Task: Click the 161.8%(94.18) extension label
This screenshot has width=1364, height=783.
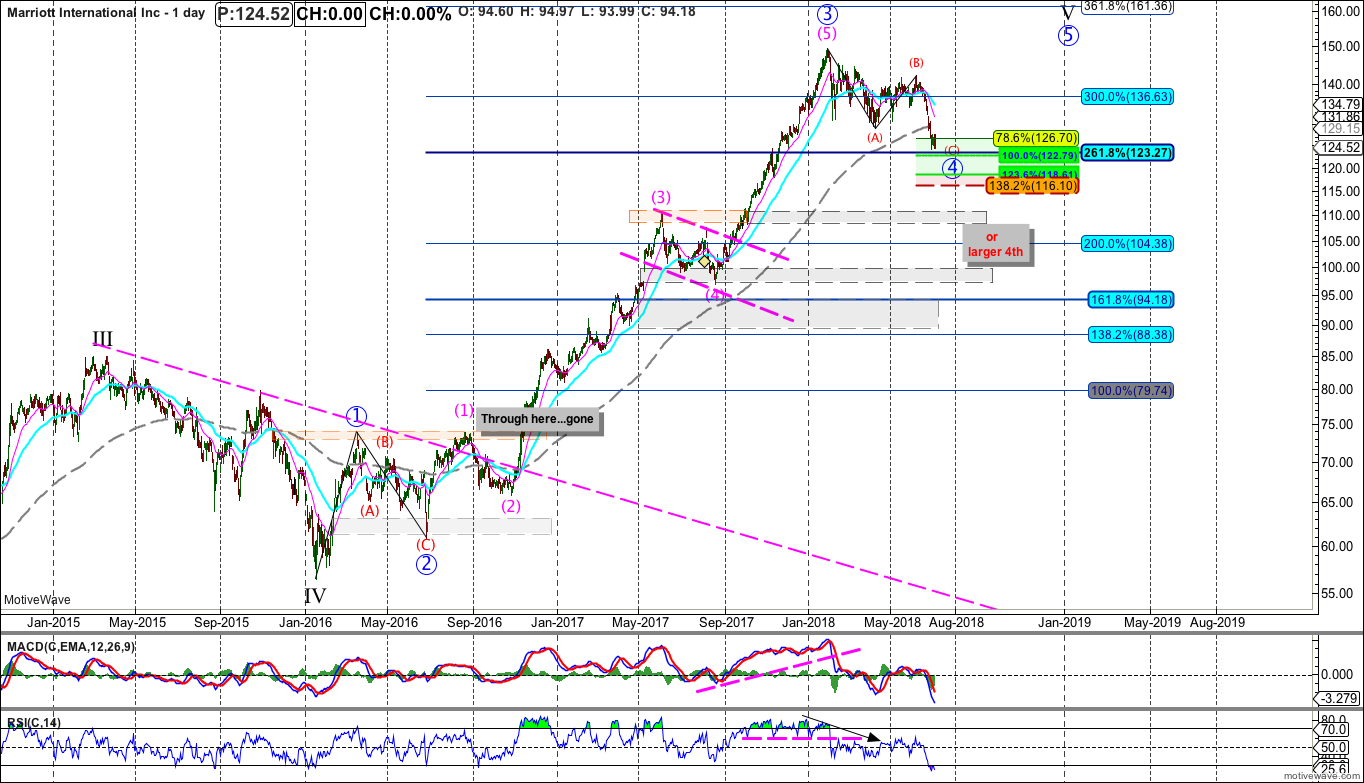Action: coord(1131,299)
